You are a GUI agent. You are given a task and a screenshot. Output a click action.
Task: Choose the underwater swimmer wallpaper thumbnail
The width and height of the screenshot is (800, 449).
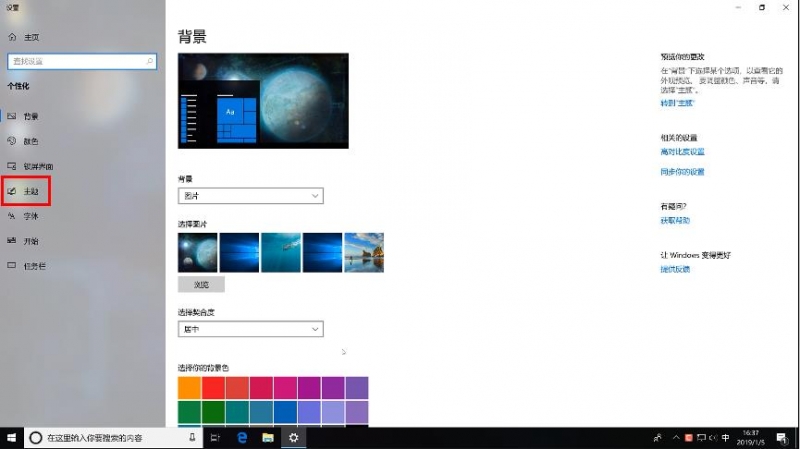(x=281, y=253)
